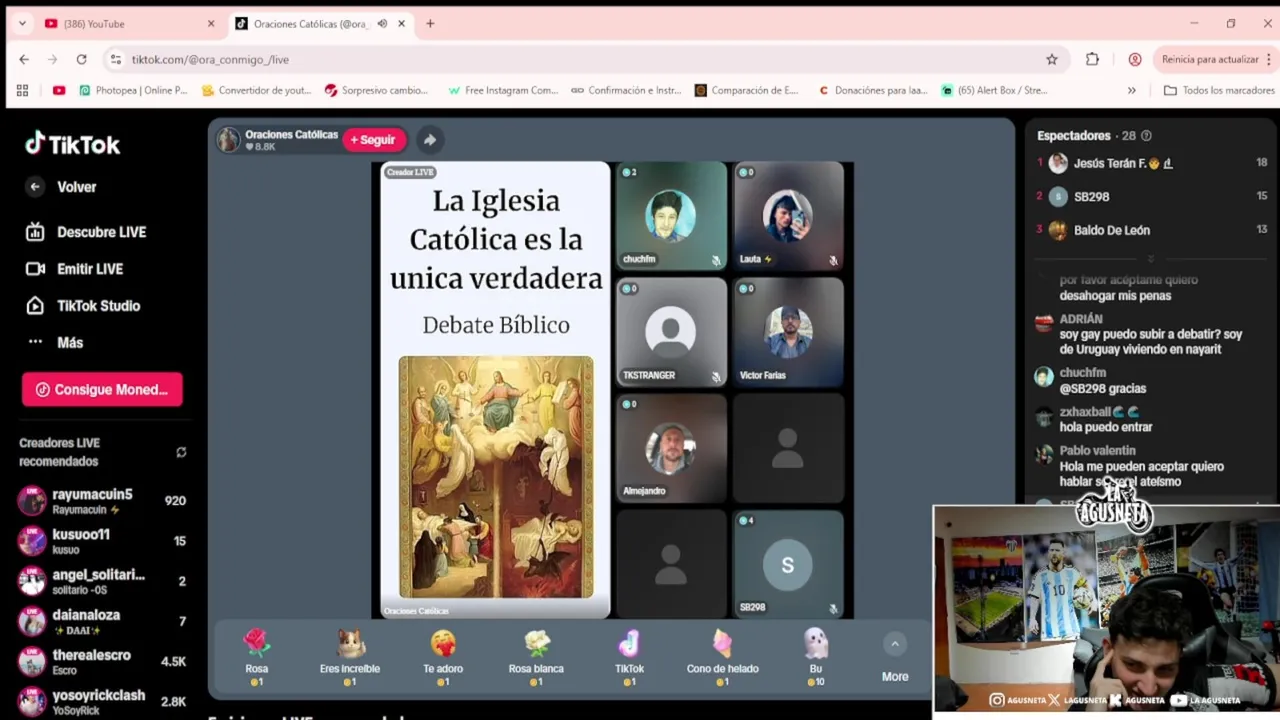Click Pablo valentin chat username

1097,451
